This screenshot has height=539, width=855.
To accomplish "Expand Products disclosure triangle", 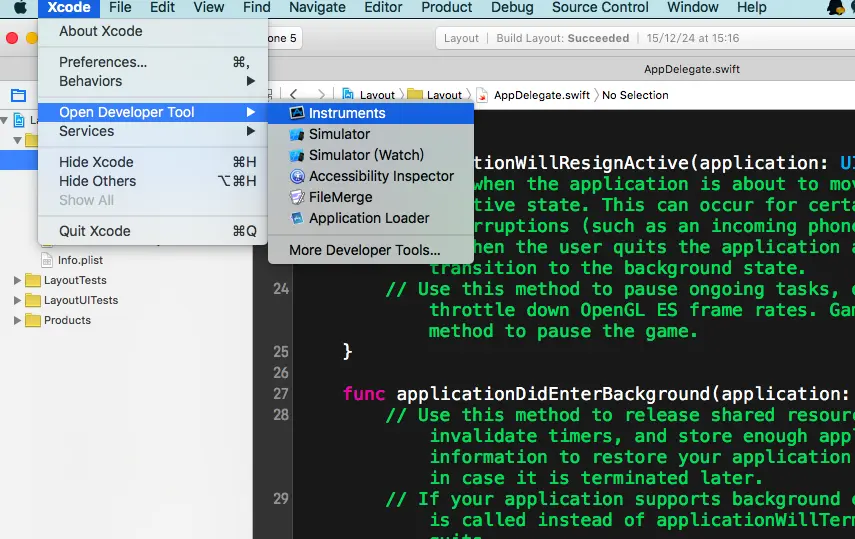I will click(x=17, y=320).
